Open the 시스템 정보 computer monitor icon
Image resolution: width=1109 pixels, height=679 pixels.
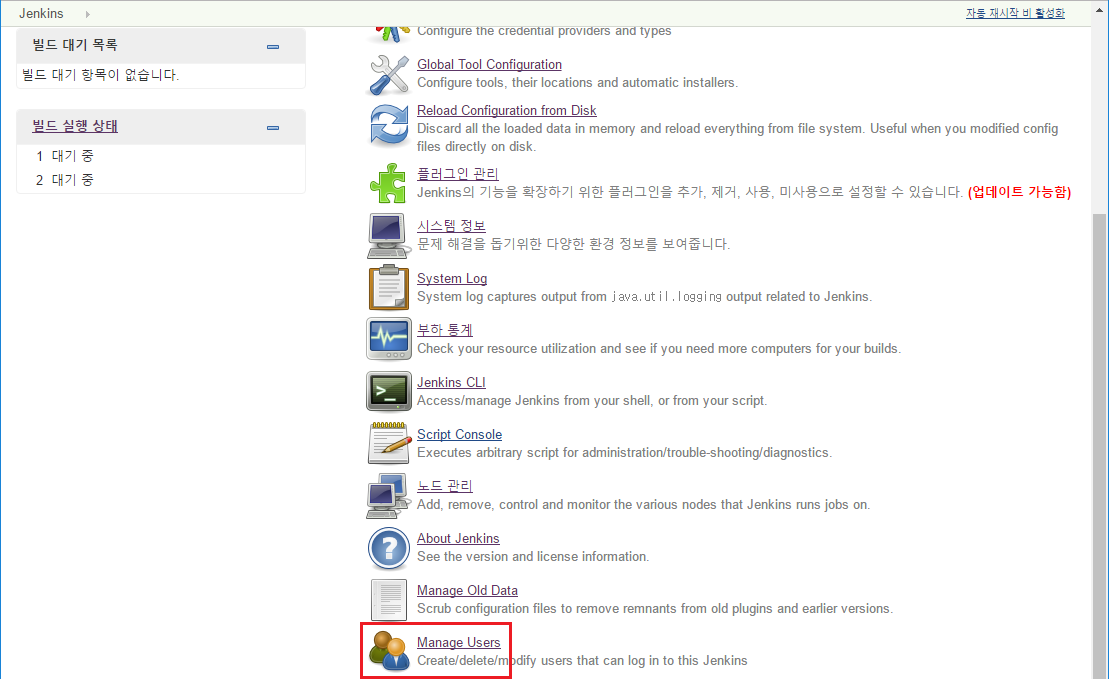click(388, 236)
